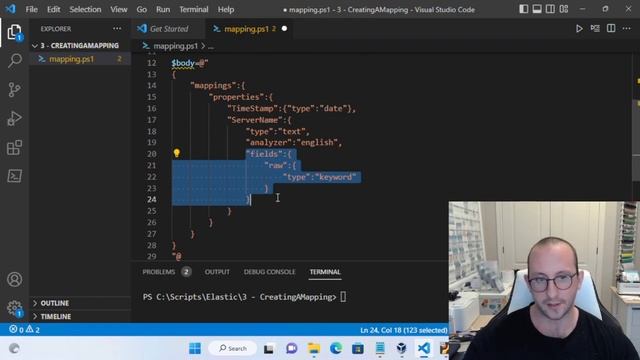Open Explorer views and more actions ellipsis
Viewport: 640px width, 360px height.
click(x=117, y=29)
